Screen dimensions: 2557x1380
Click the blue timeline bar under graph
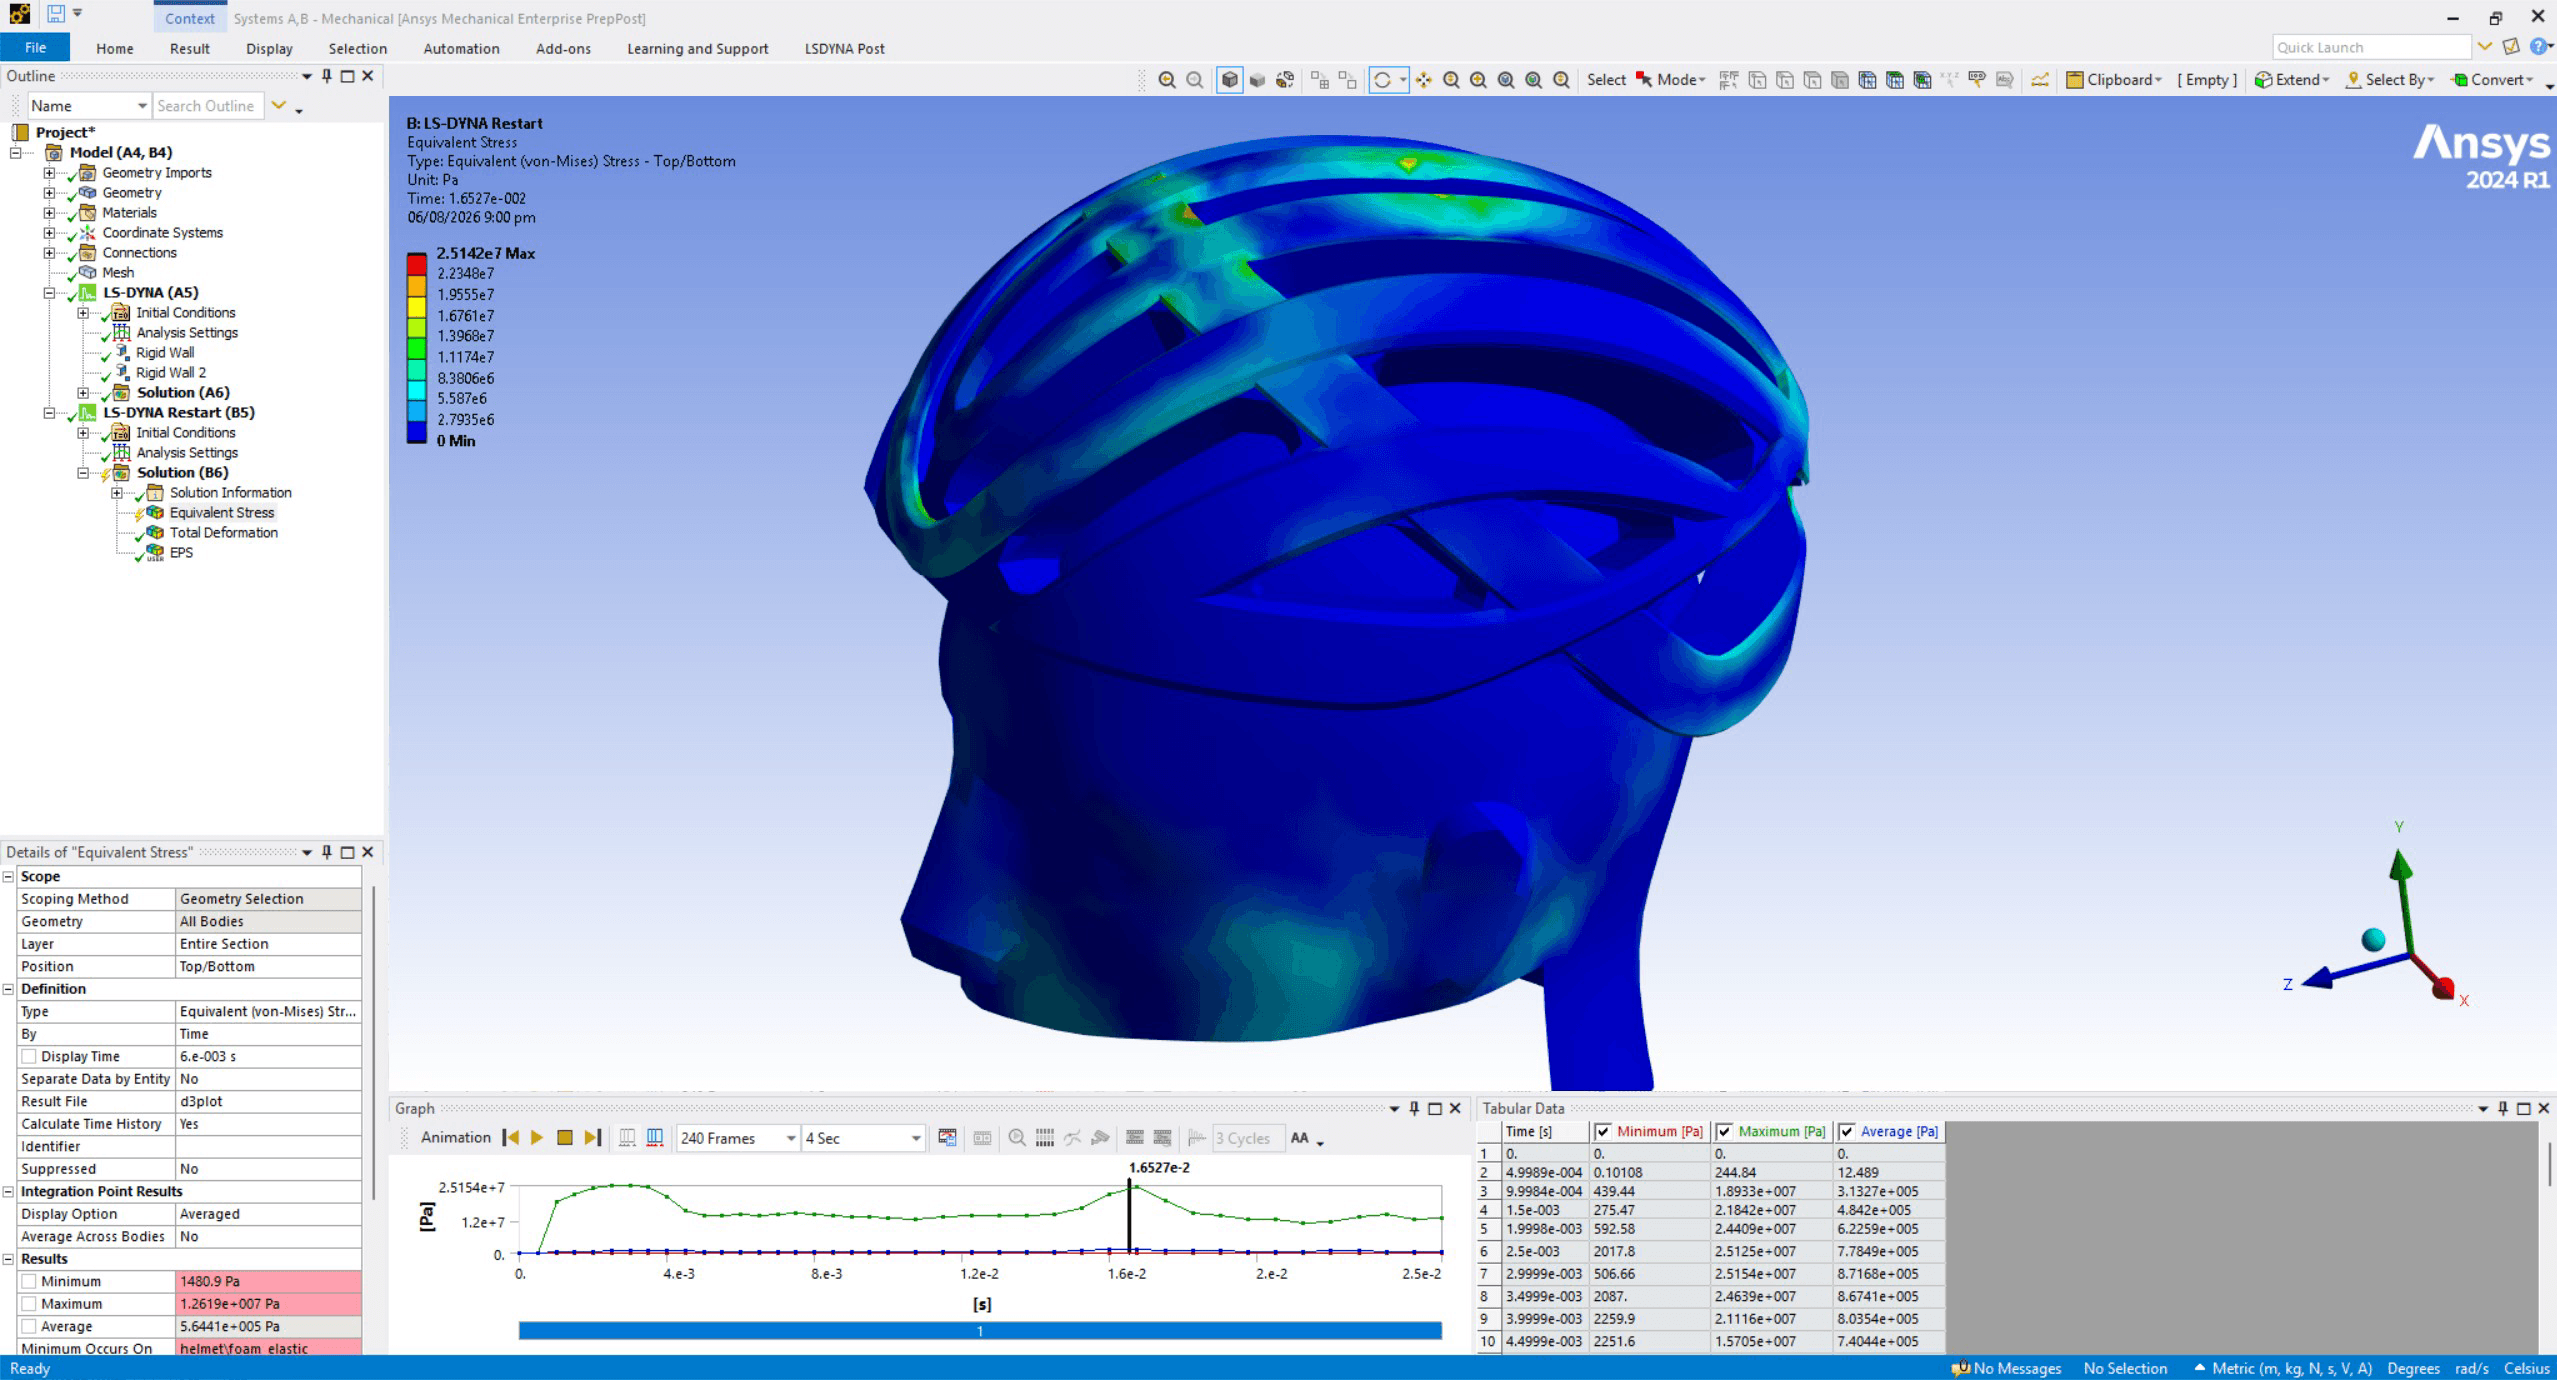980,1330
